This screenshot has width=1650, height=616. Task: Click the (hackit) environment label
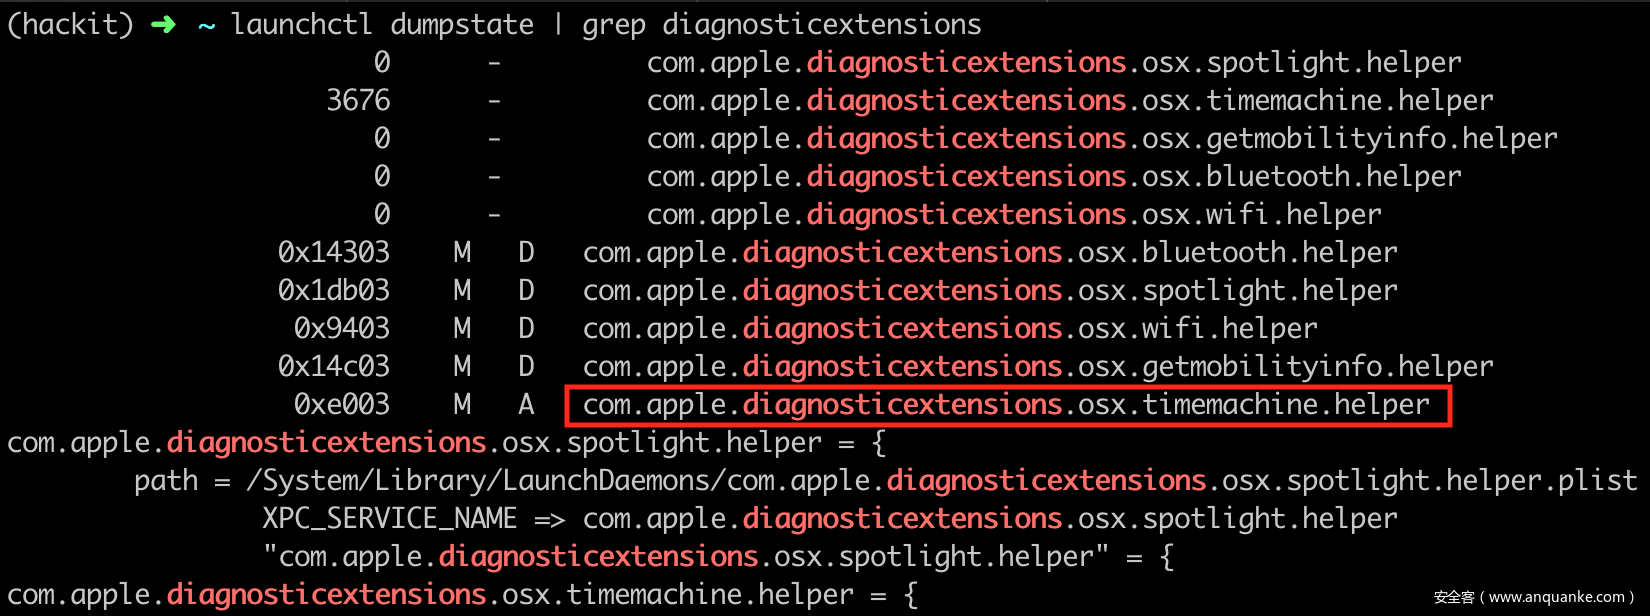[70, 25]
